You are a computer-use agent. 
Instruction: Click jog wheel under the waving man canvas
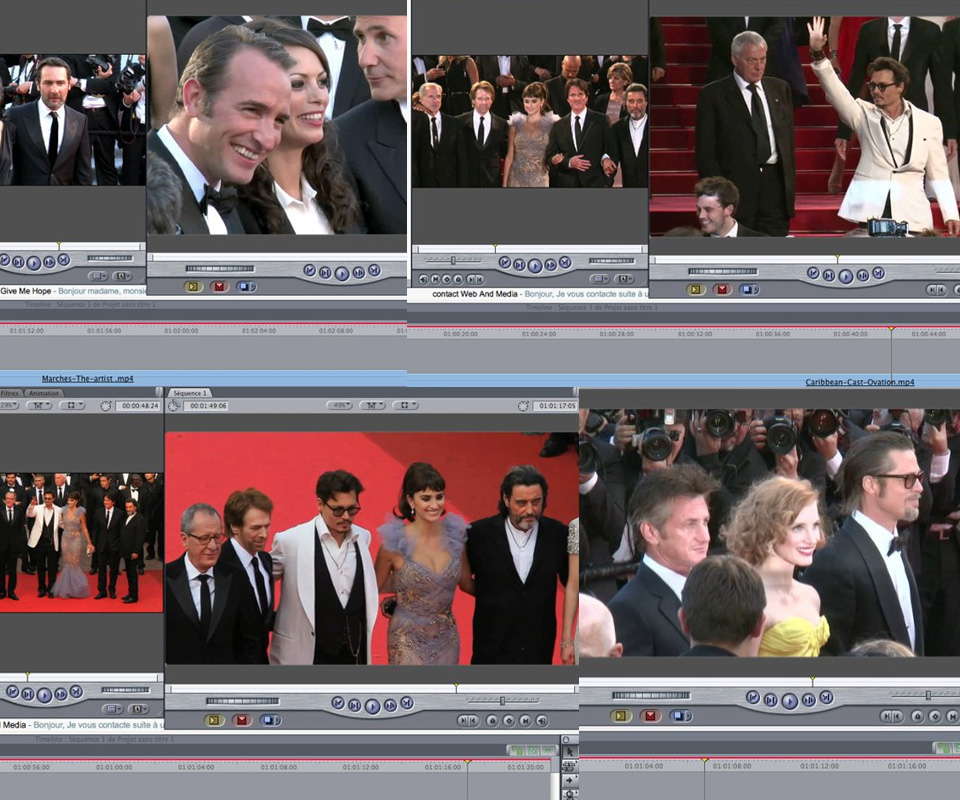(722, 271)
